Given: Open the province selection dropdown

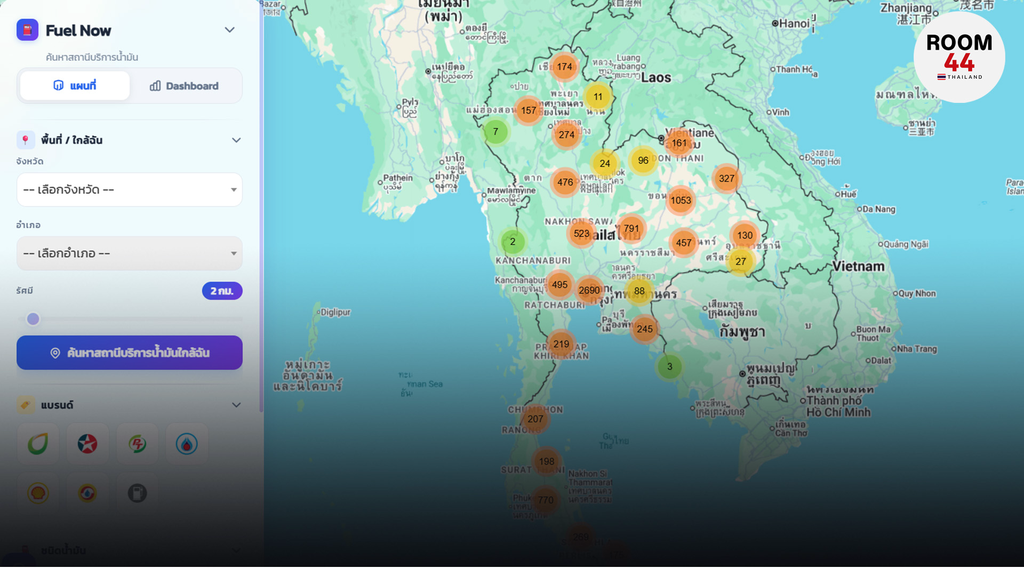Looking at the screenshot, I should 129,190.
